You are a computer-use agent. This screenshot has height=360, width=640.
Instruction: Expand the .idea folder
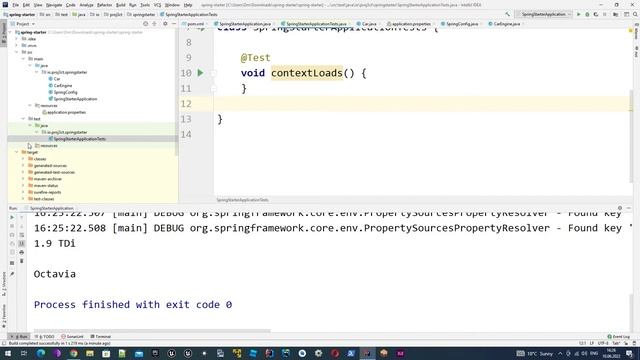point(17,39)
